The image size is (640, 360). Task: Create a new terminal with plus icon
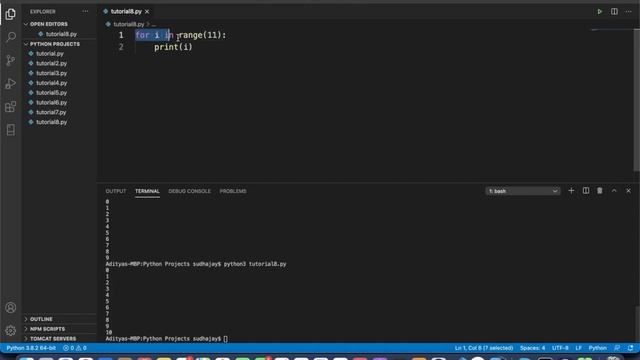pyautogui.click(x=571, y=191)
